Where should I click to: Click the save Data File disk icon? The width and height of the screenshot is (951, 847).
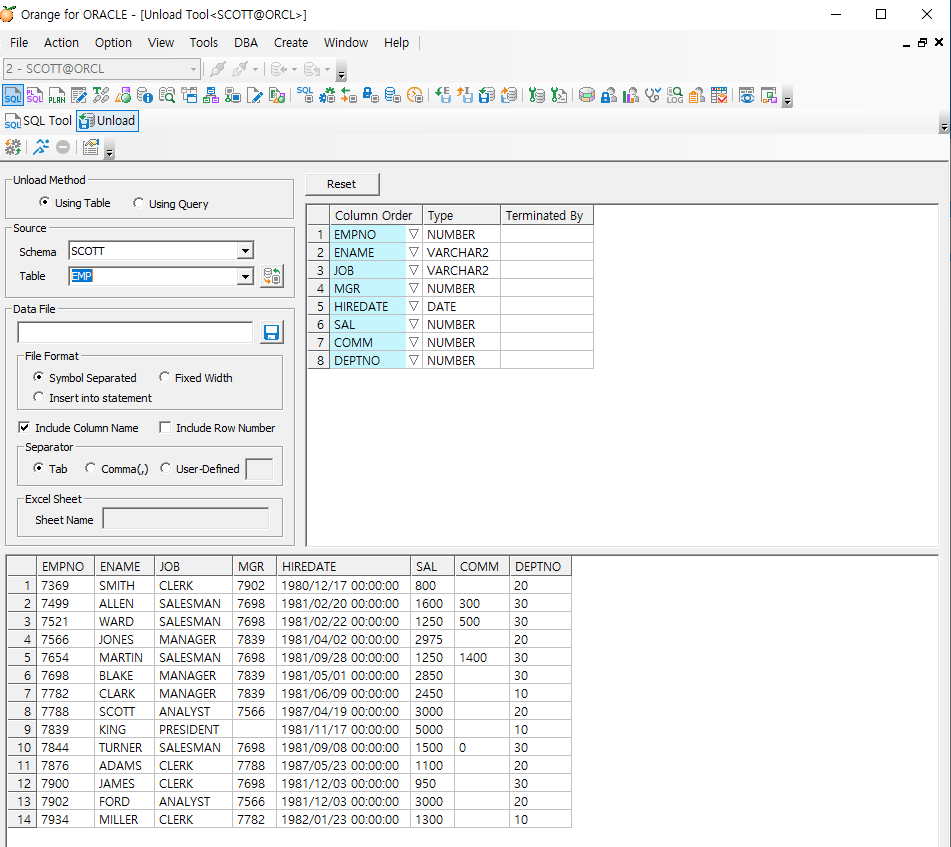pyautogui.click(x=271, y=332)
